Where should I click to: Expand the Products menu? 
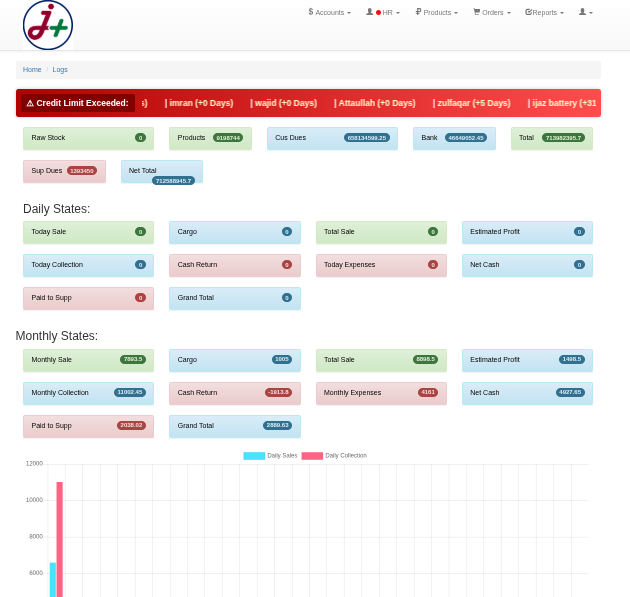pos(436,12)
